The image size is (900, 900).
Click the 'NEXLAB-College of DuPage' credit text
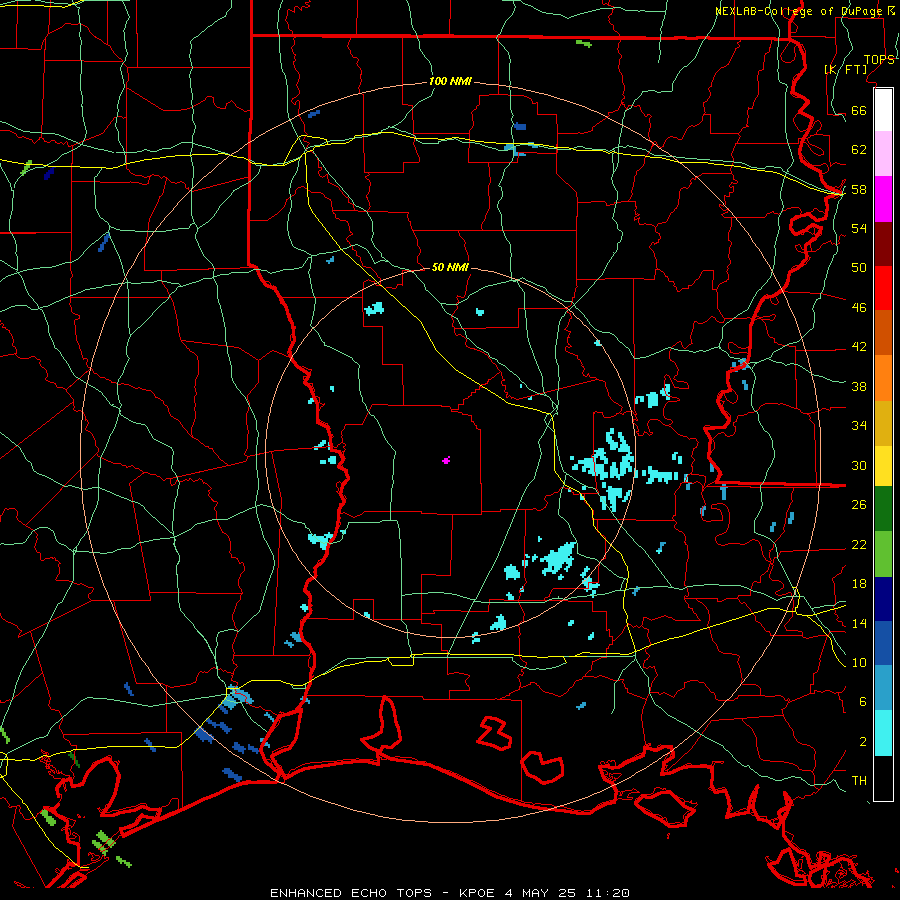tap(798, 11)
